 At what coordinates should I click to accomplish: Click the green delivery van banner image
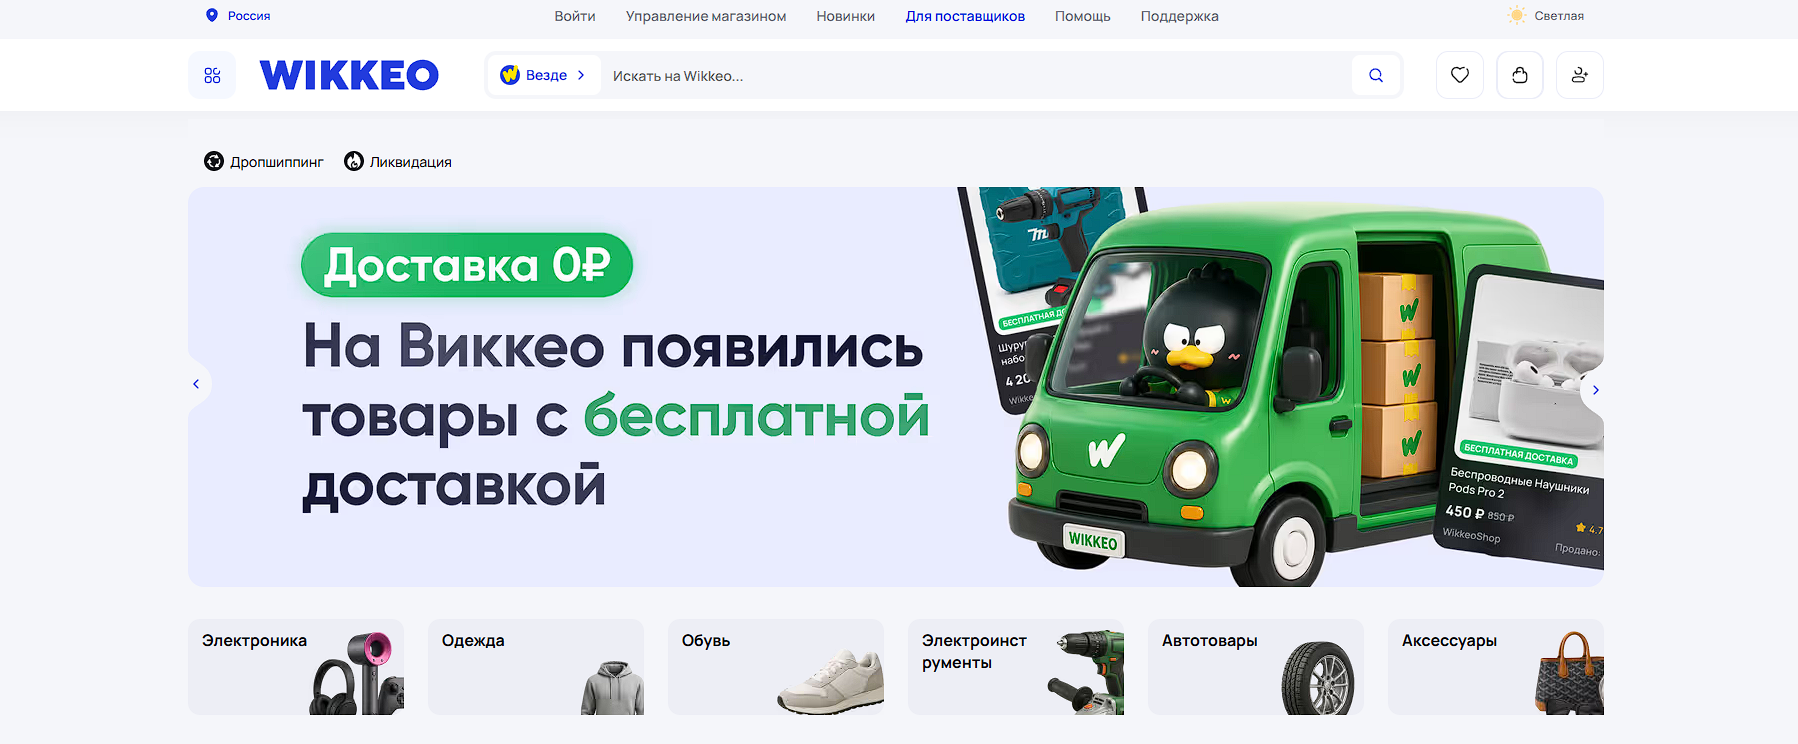[1280, 395]
